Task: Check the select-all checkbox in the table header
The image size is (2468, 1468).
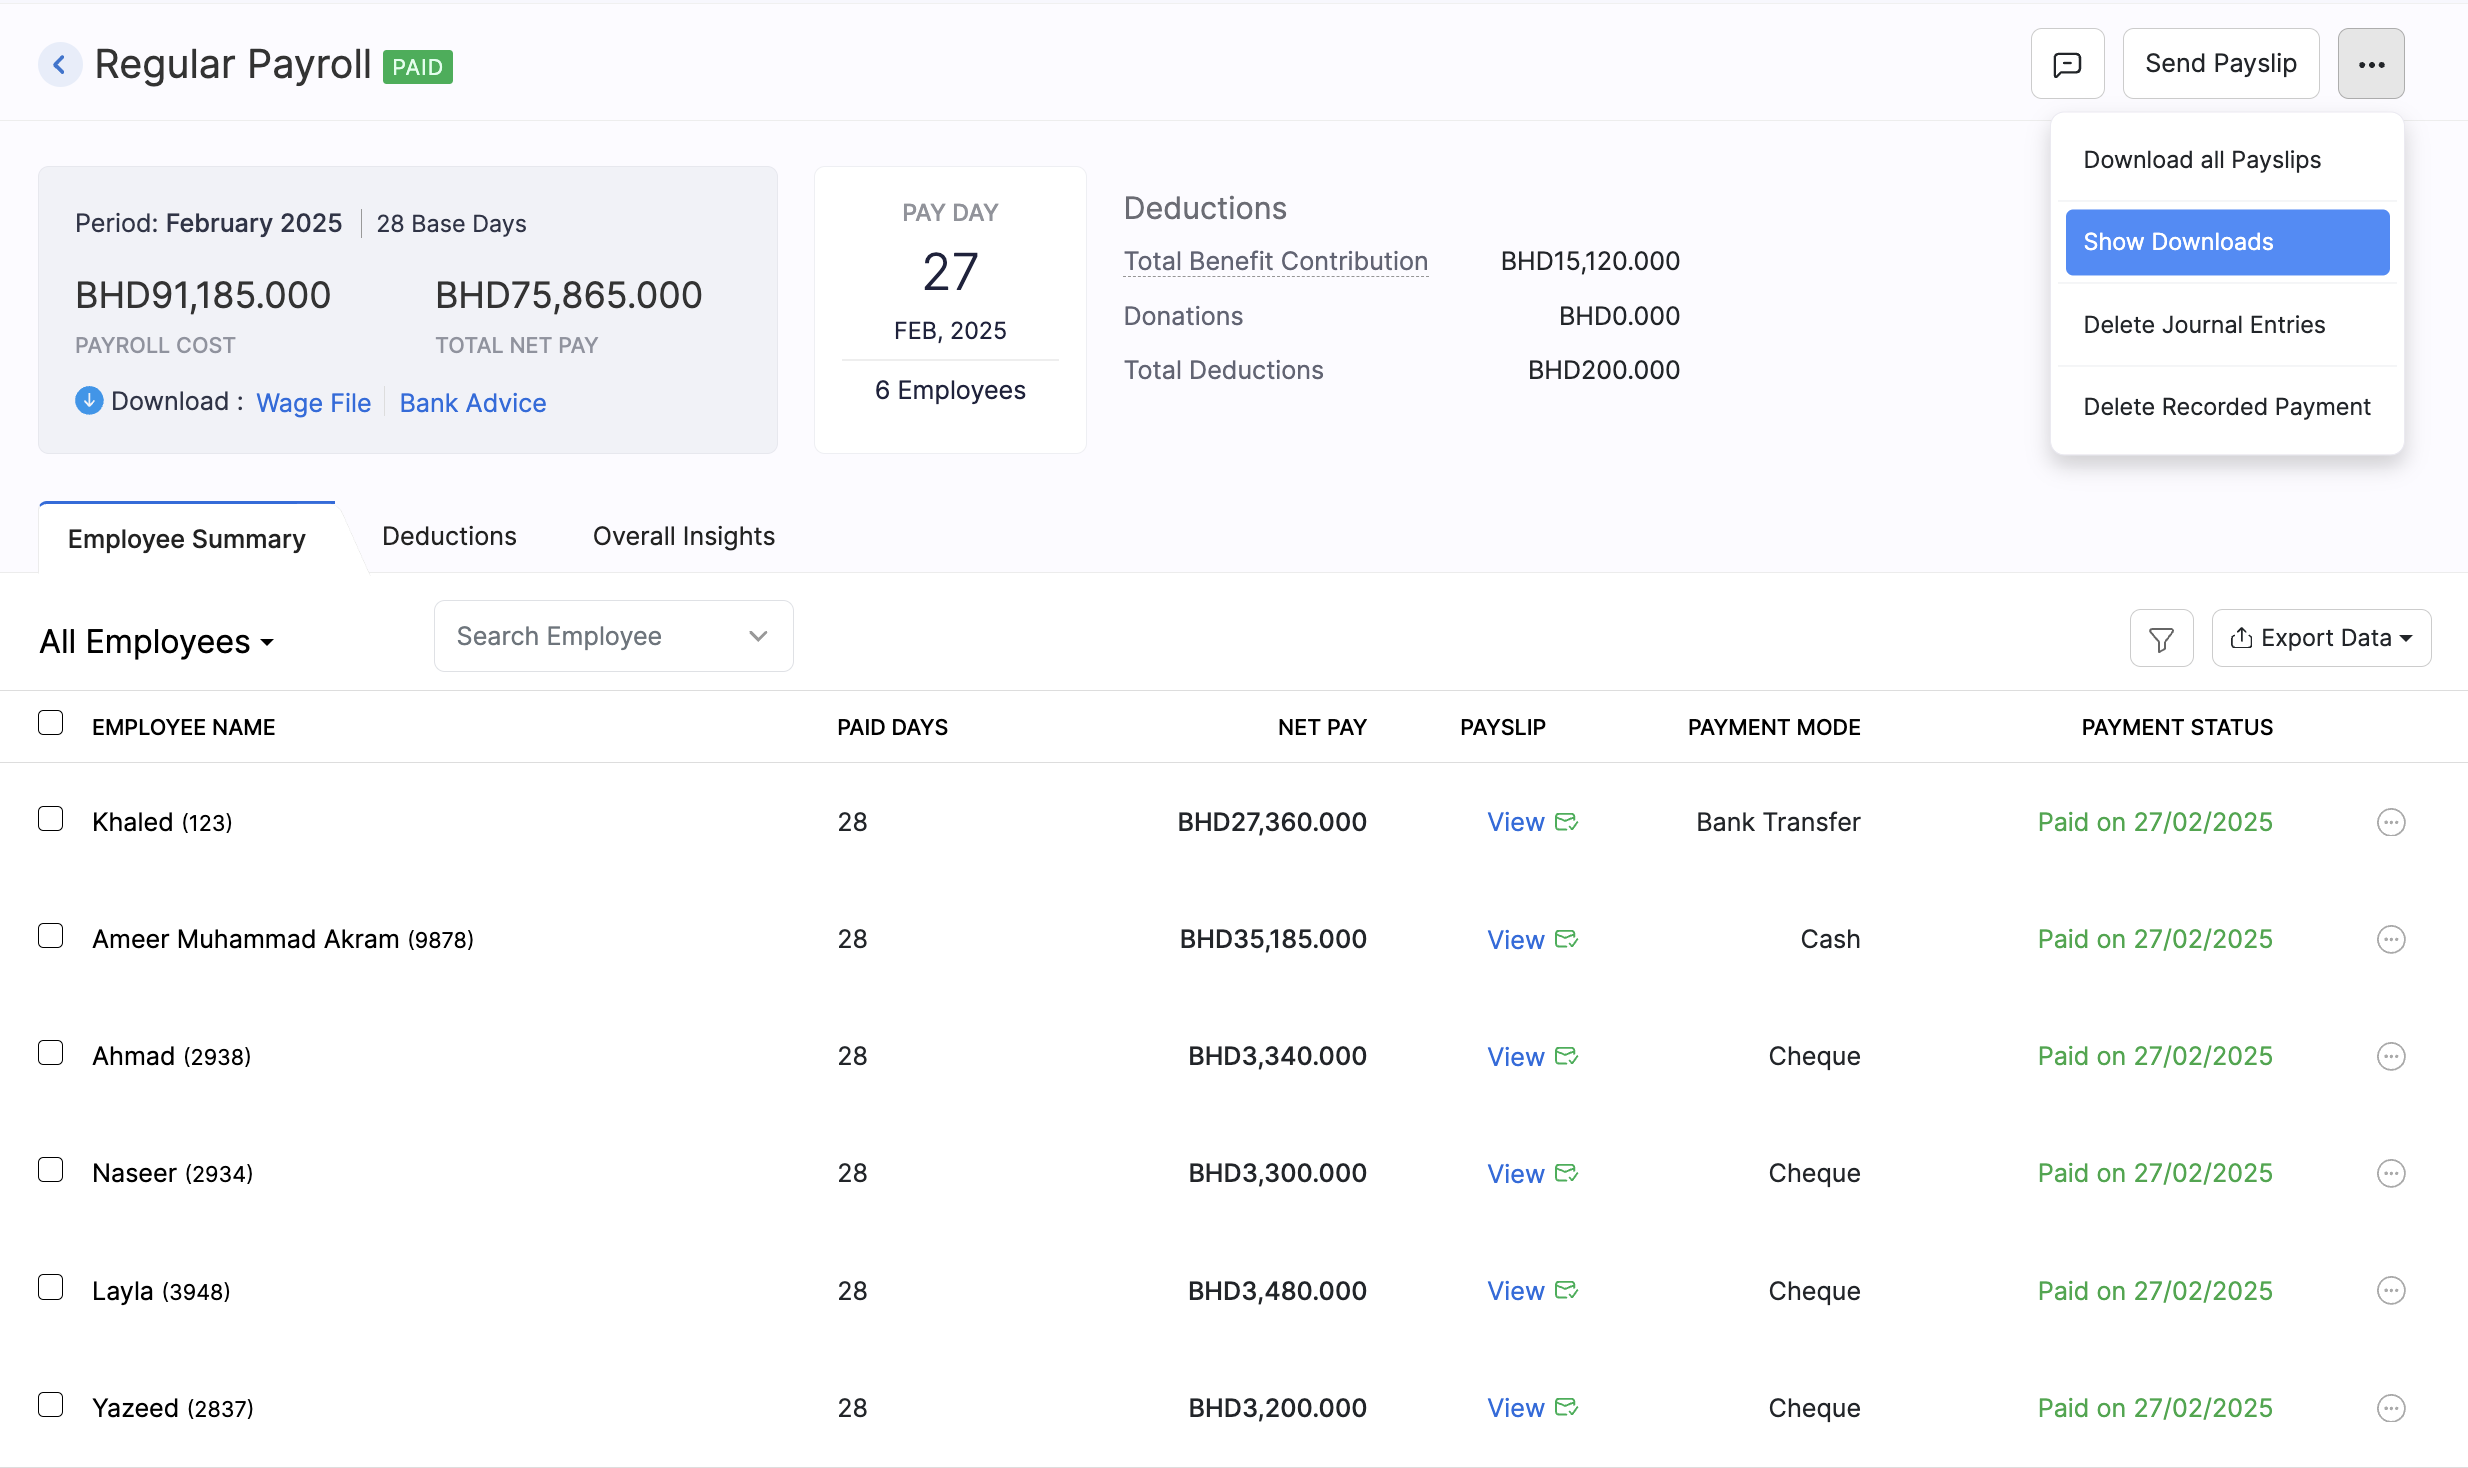Action: pyautogui.click(x=51, y=721)
